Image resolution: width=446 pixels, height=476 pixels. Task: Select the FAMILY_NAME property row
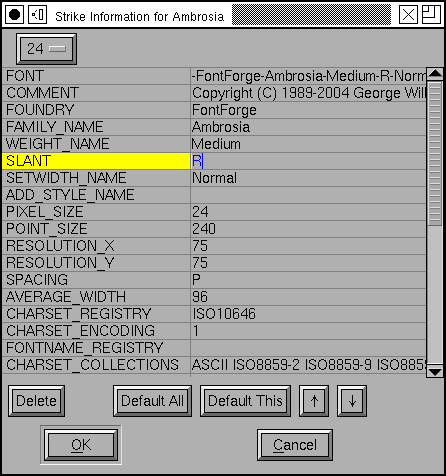click(214, 127)
